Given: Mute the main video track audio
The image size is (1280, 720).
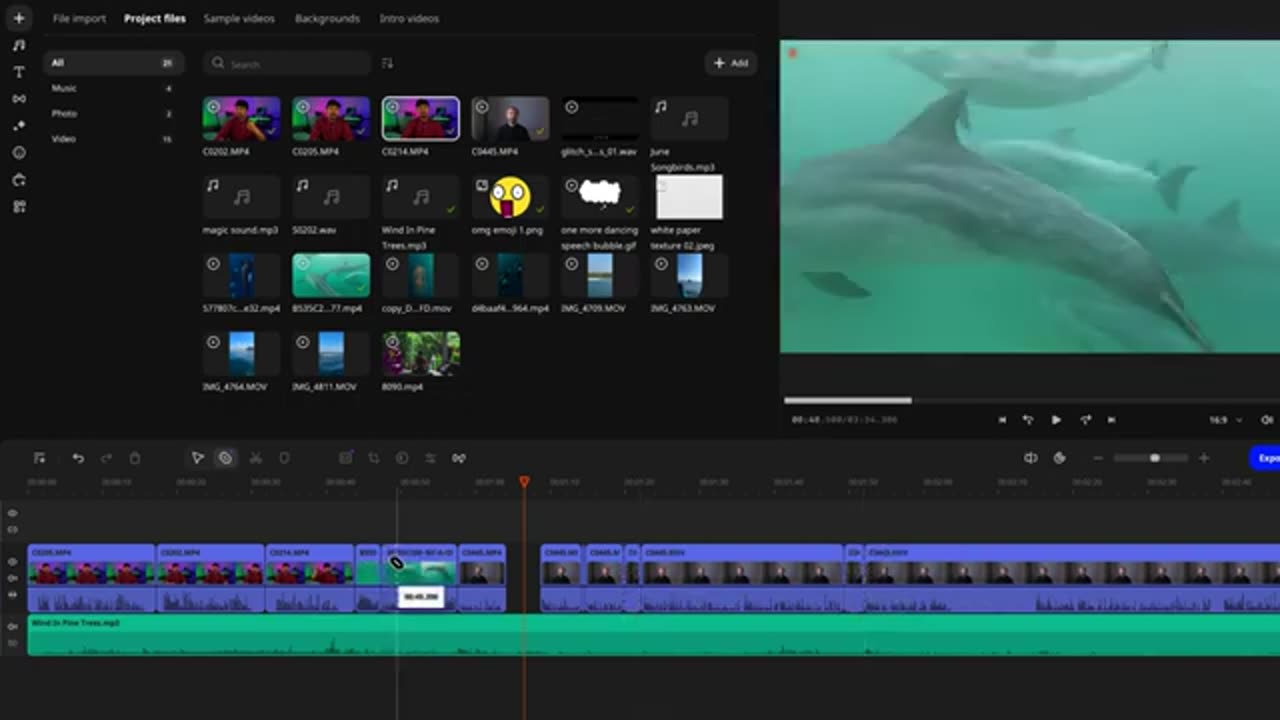Looking at the screenshot, I should pos(13,578).
